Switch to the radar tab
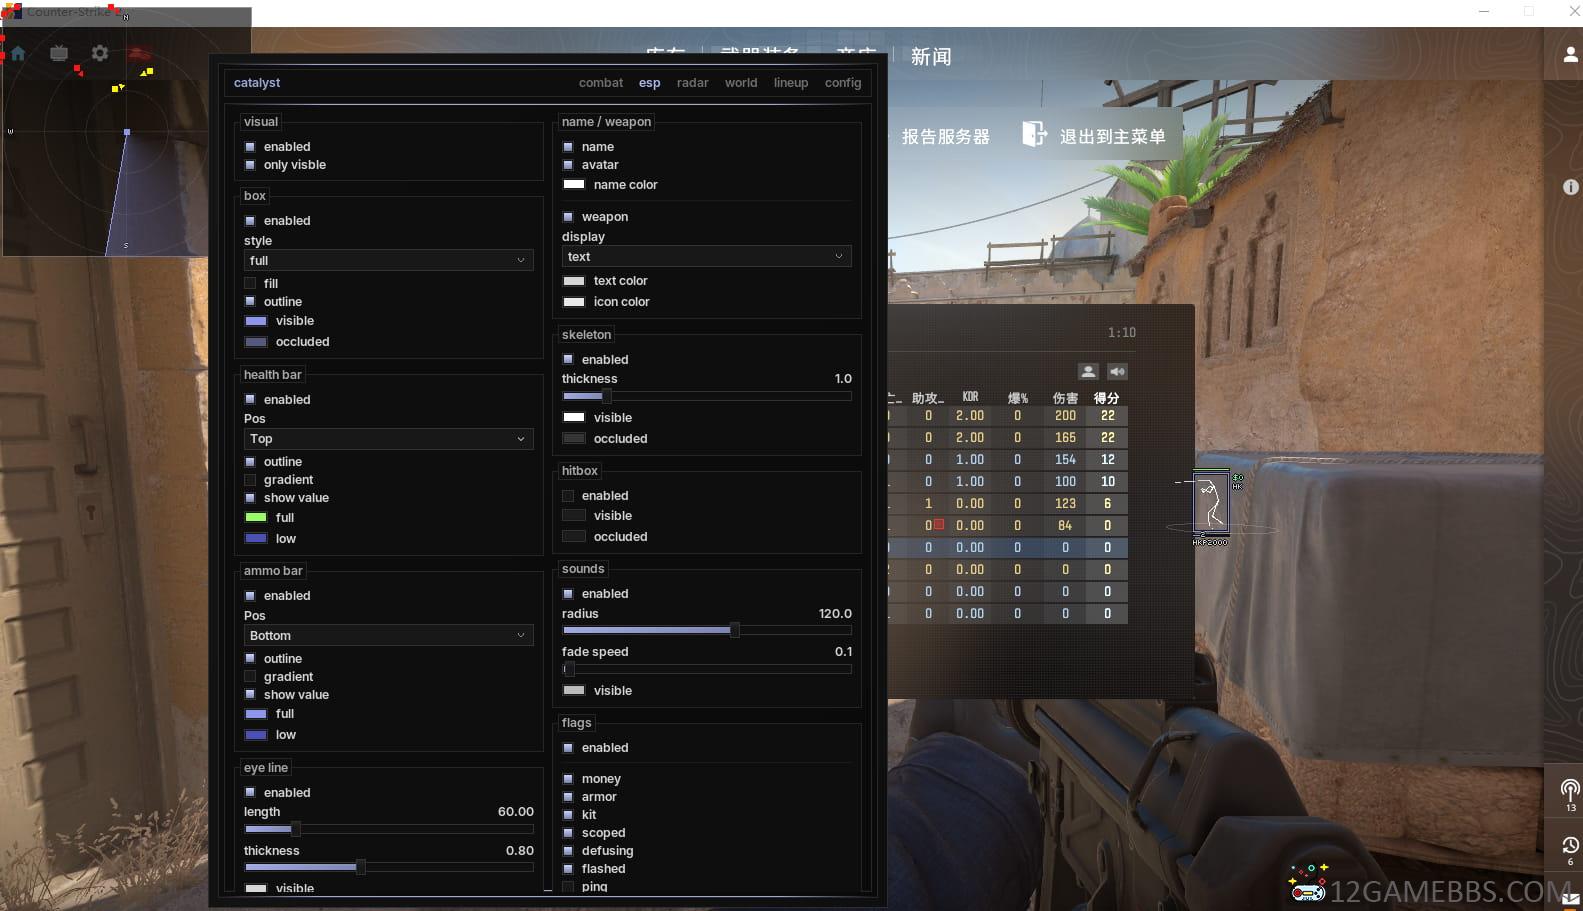This screenshot has width=1583, height=911. 693,83
